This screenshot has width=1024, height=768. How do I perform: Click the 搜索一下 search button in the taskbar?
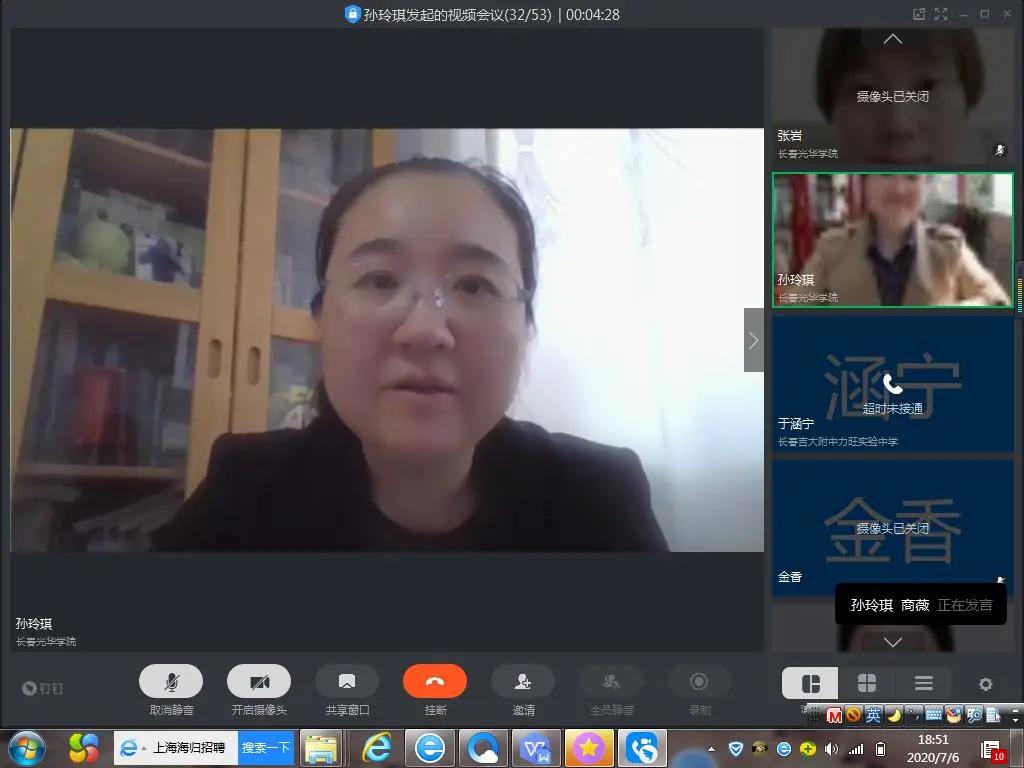265,747
